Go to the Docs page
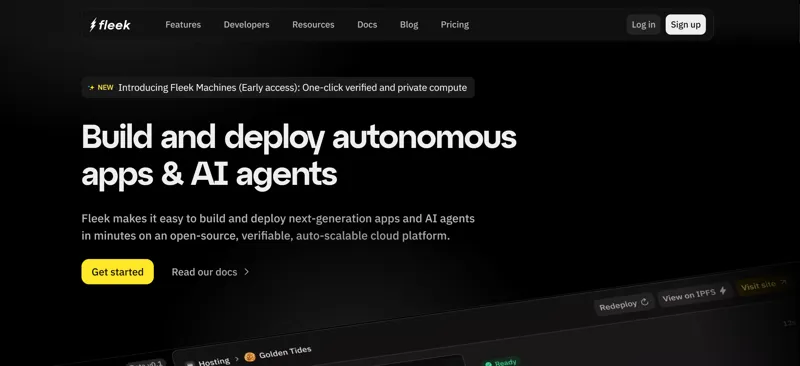 coord(367,25)
